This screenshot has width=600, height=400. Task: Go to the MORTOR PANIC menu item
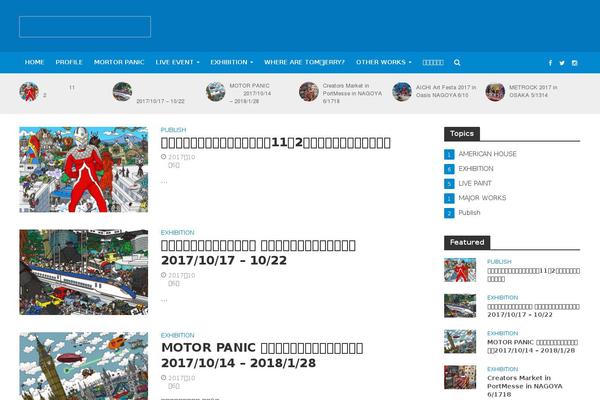point(119,62)
